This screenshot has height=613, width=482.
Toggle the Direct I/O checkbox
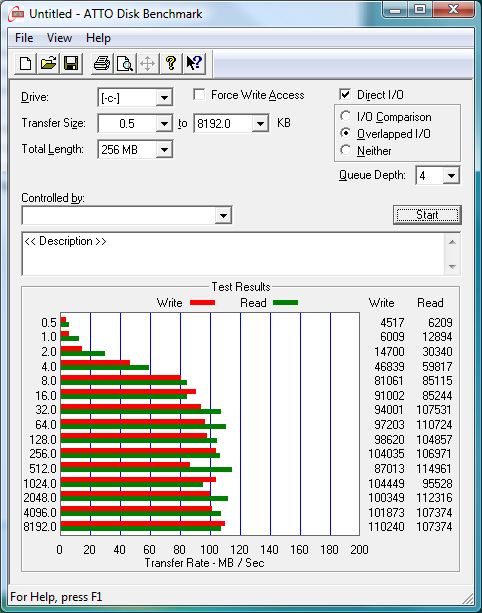pyautogui.click(x=345, y=95)
